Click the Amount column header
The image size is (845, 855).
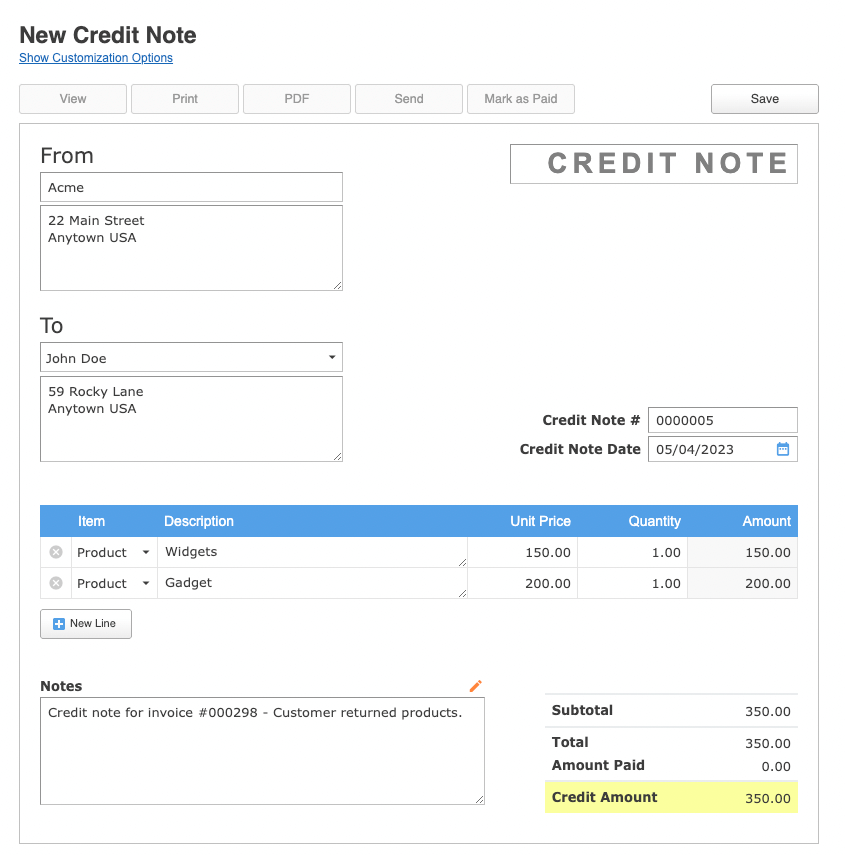[766, 521]
